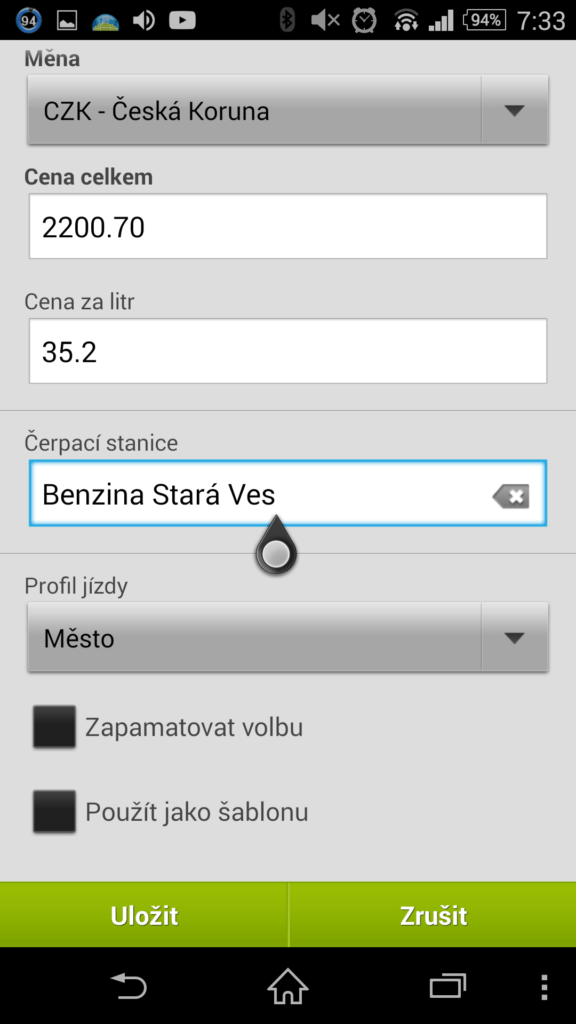Cancel with the Zrušit button
This screenshot has width=576, height=1024.
pyautogui.click(x=432, y=915)
